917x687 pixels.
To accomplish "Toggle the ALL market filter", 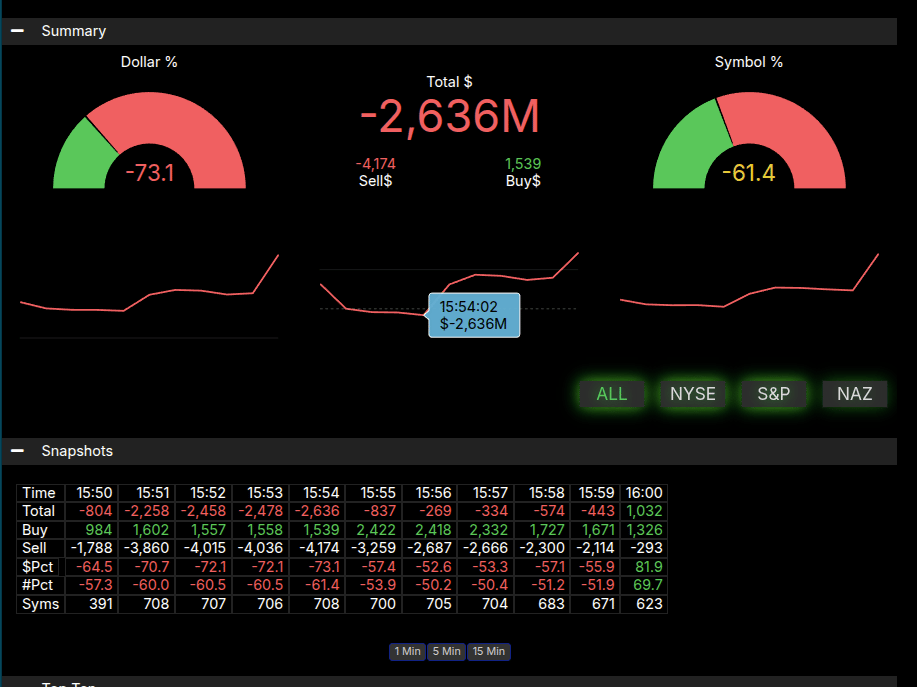I will 611,394.
